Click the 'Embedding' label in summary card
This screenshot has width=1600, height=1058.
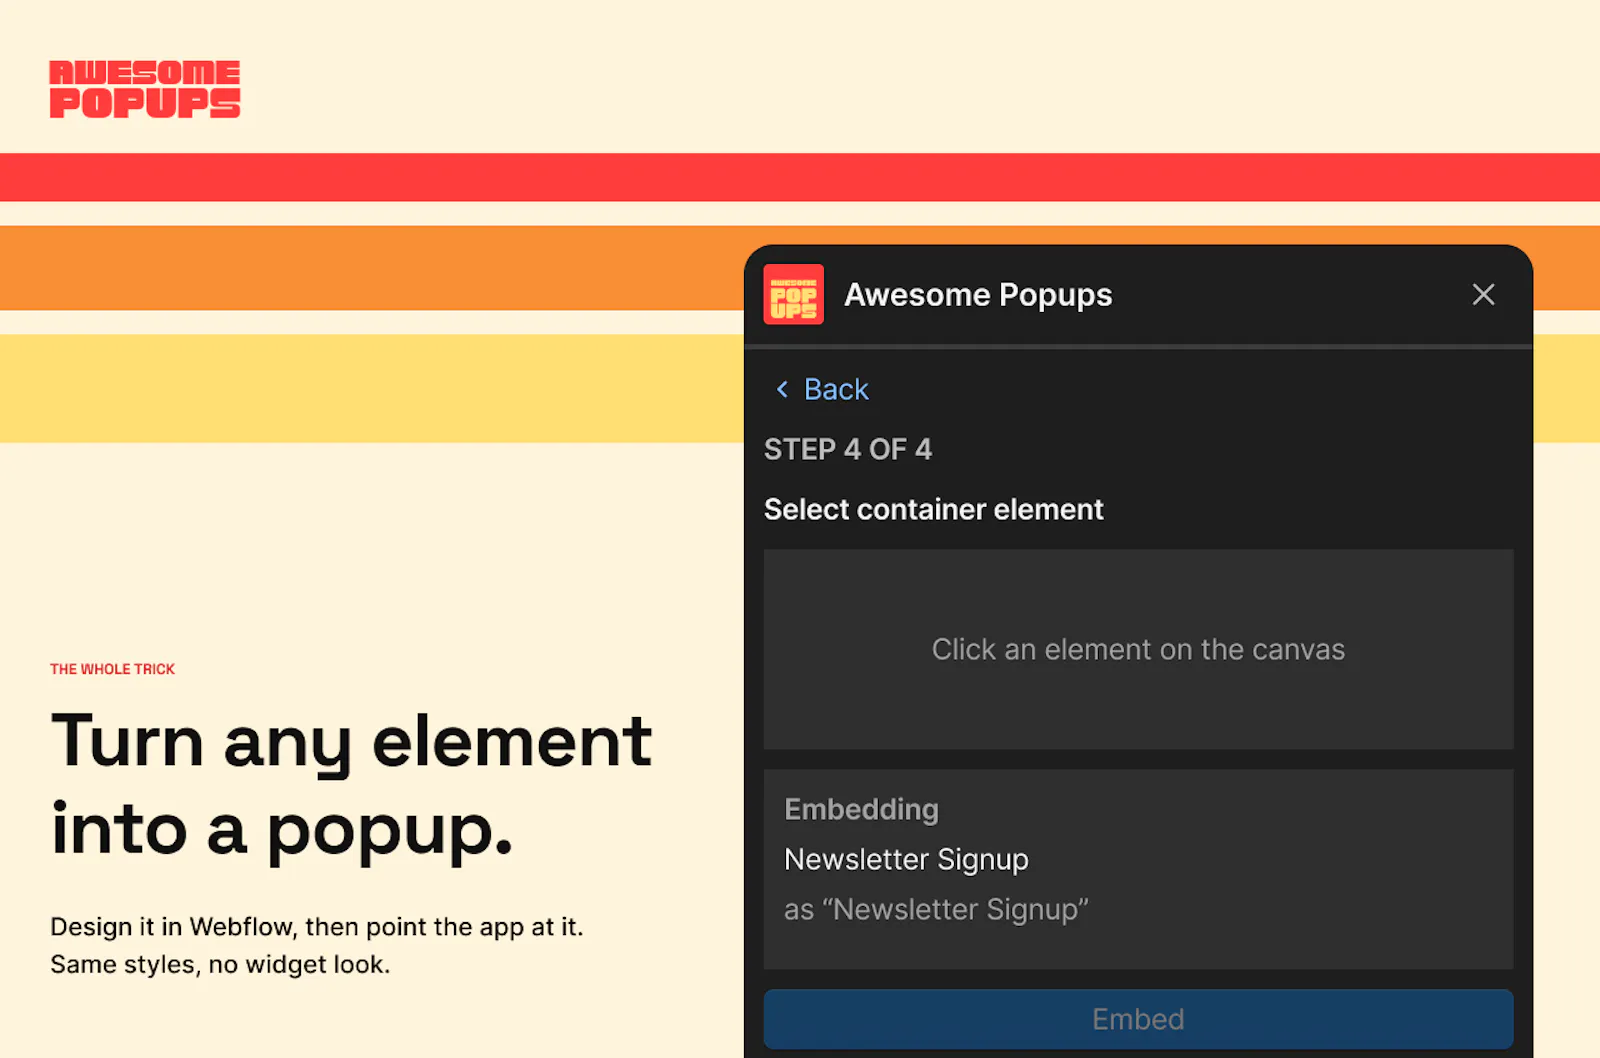pyautogui.click(x=861, y=809)
